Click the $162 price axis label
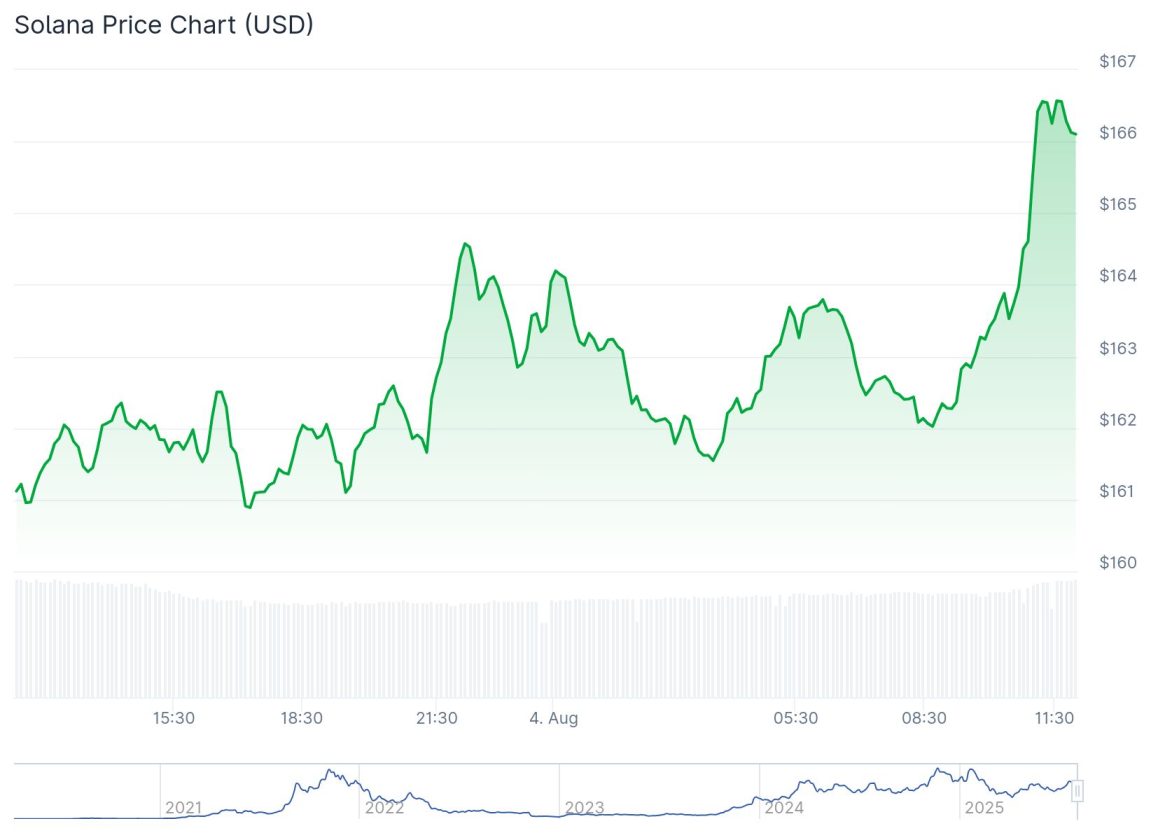Screen dimensions: 1151x840 click(x=1117, y=419)
